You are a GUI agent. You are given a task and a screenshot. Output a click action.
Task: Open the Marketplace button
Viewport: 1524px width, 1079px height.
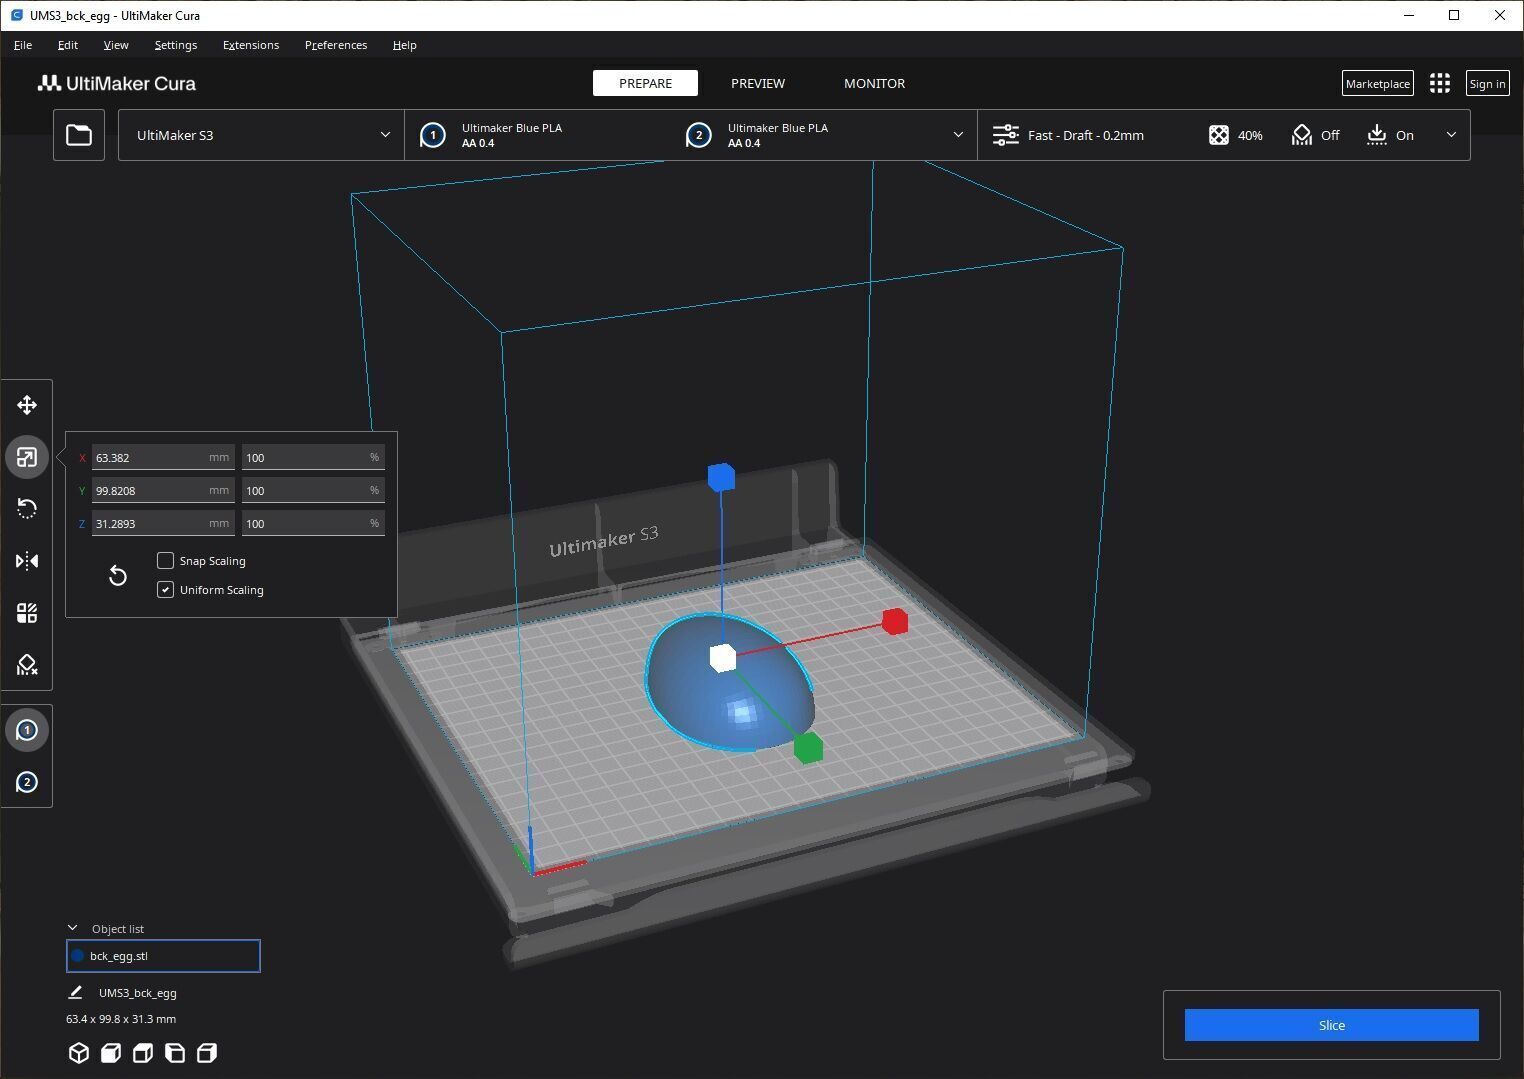(x=1378, y=84)
